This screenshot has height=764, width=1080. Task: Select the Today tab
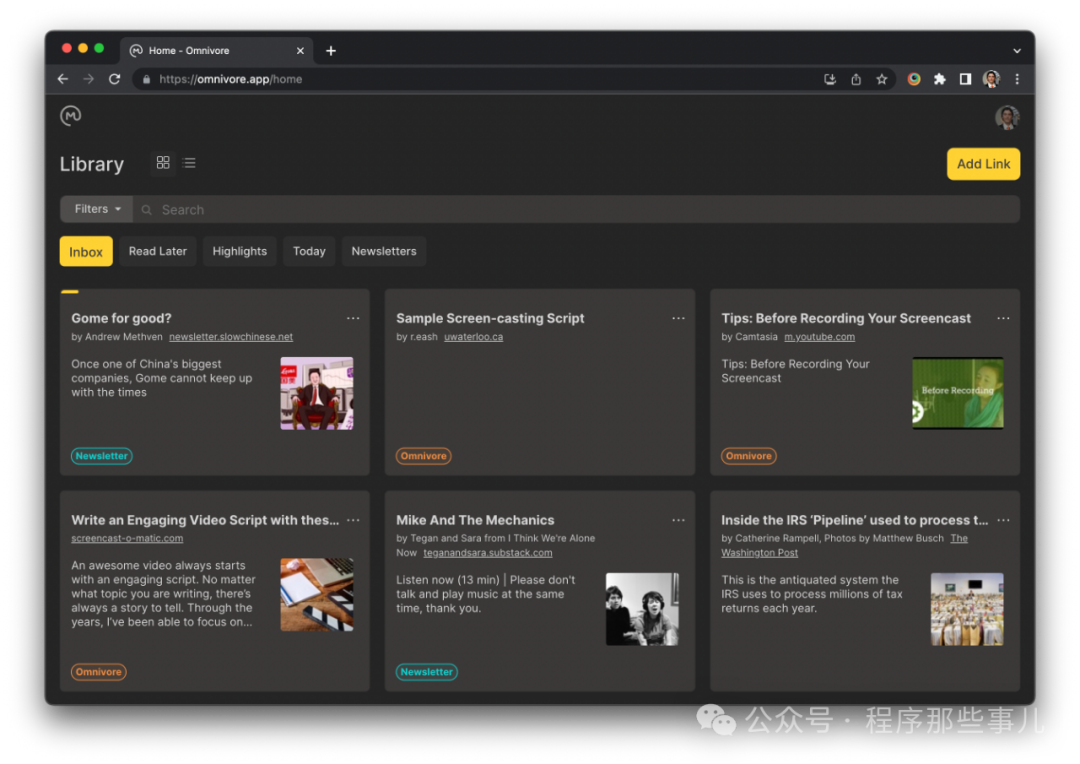tap(309, 251)
